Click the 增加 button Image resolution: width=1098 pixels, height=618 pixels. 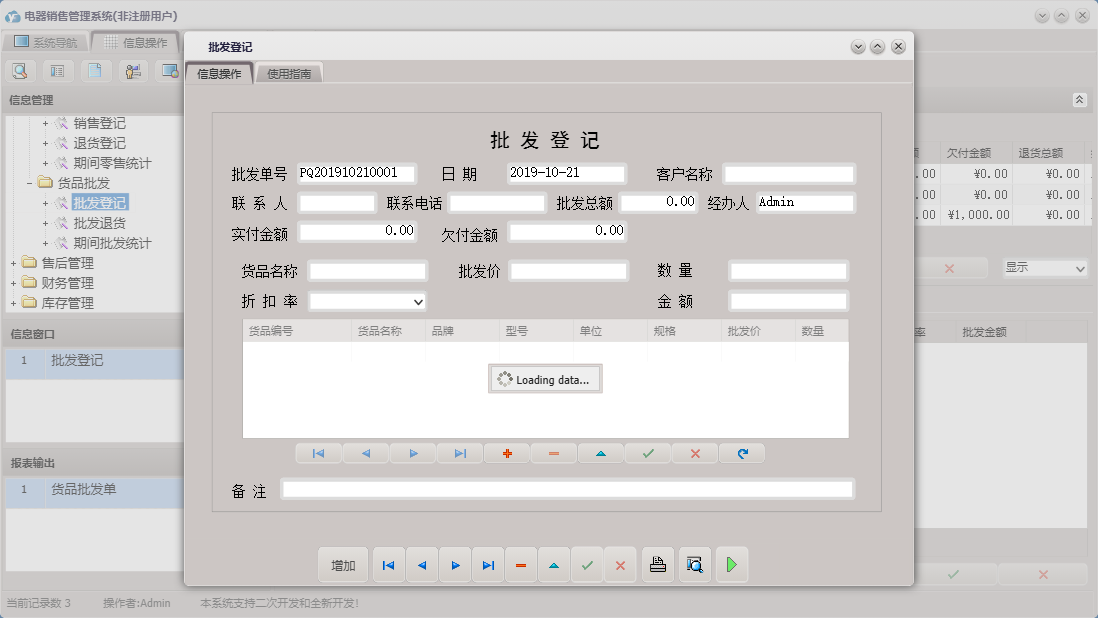pos(343,565)
